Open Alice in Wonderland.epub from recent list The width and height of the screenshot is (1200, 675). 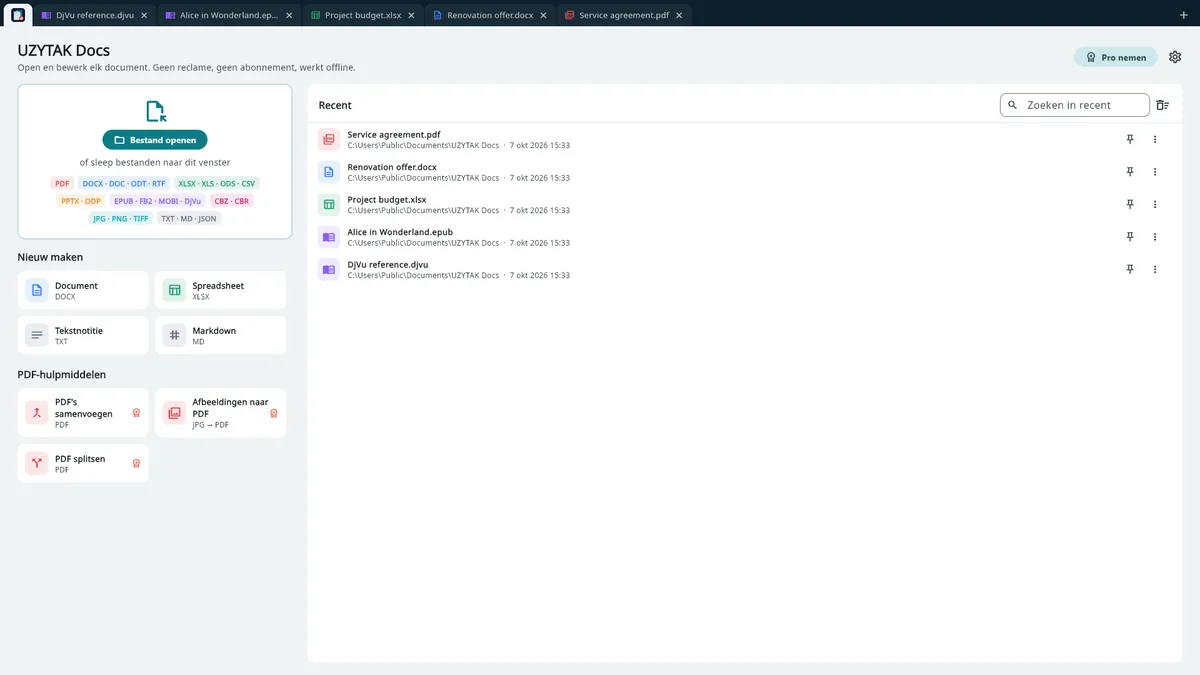tap(744, 237)
